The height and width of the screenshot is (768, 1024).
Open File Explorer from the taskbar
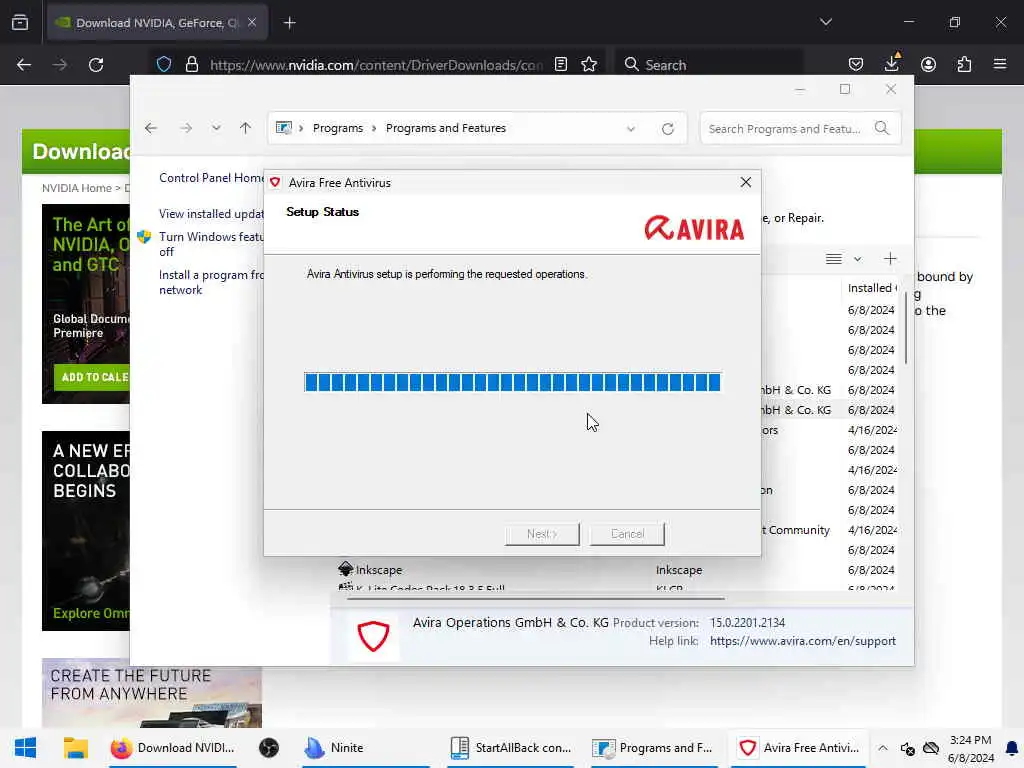pyautogui.click(x=76, y=748)
